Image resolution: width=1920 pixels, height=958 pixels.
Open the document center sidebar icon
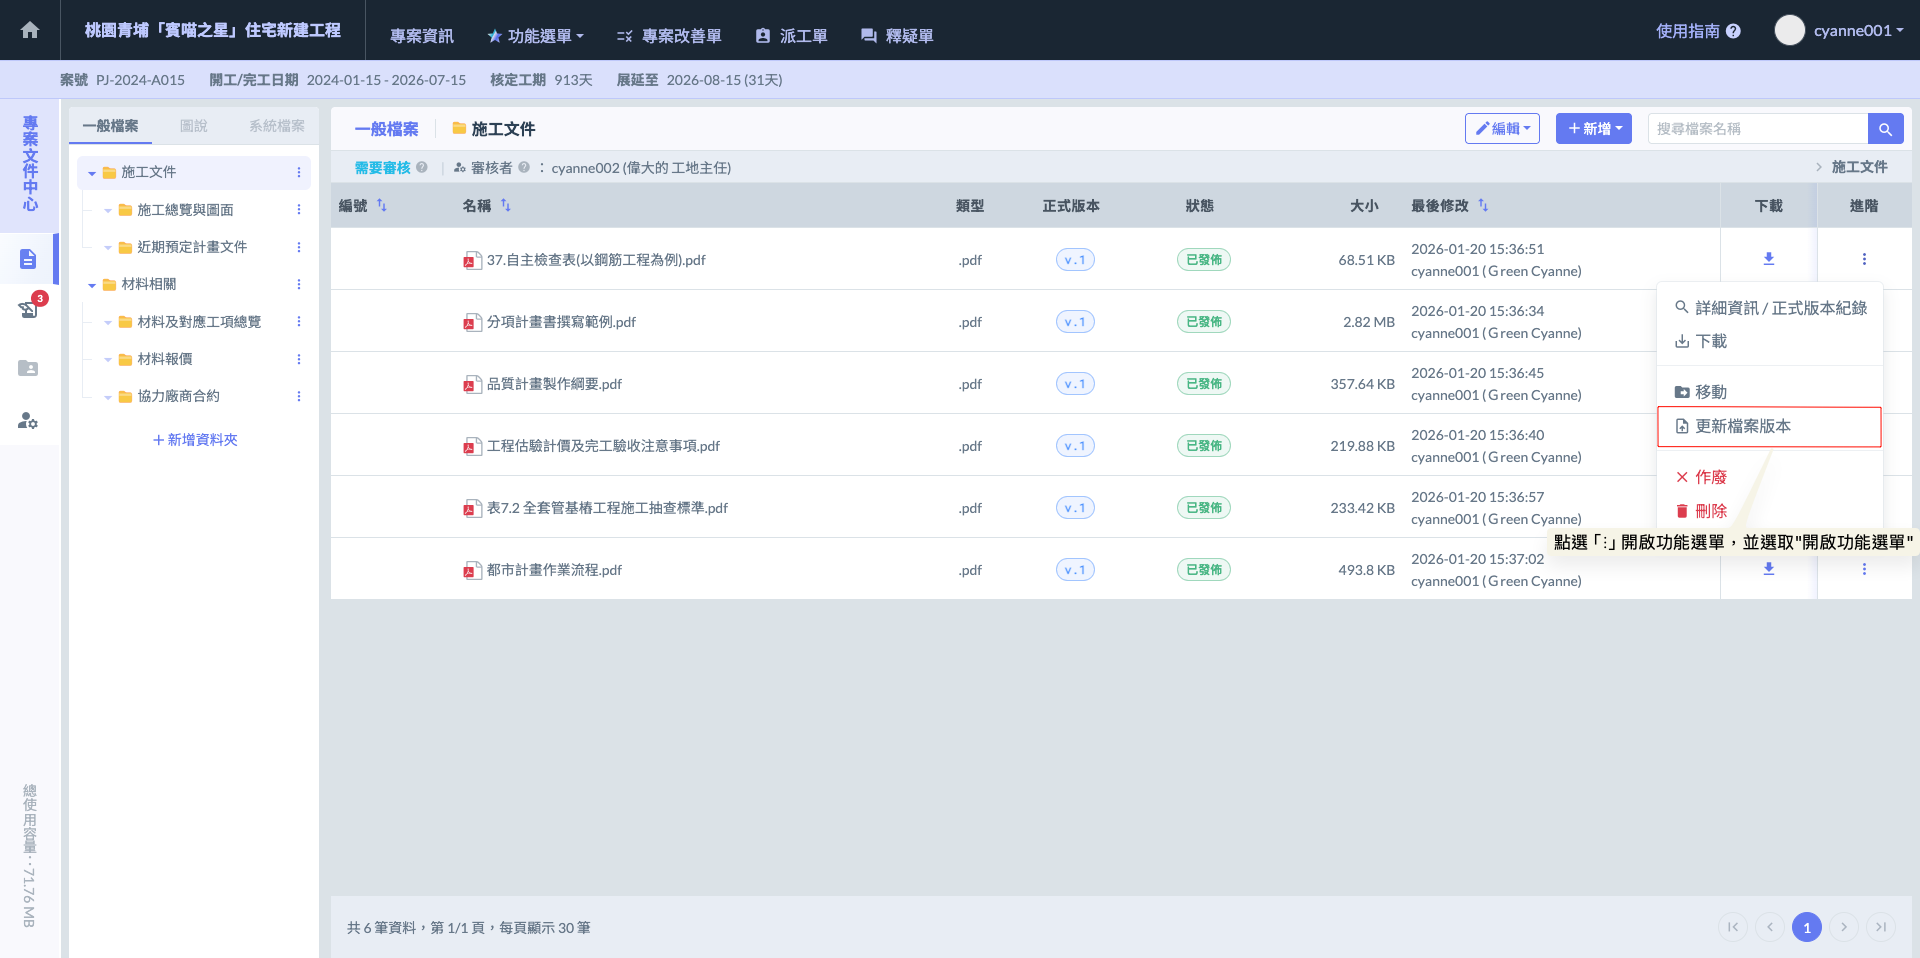tap(28, 259)
